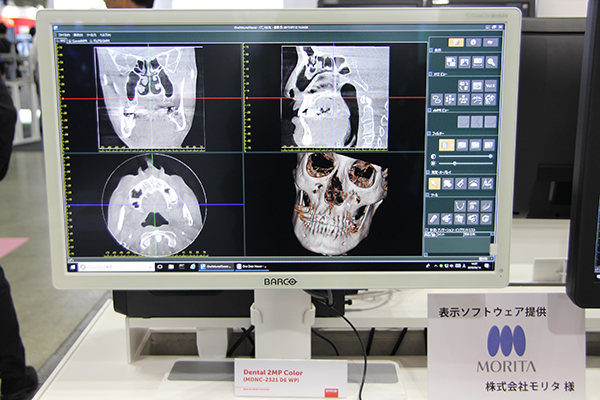Screen dimensions: 600x400
Task: Select the yellow arrow pointer tool
Action: 435,184
